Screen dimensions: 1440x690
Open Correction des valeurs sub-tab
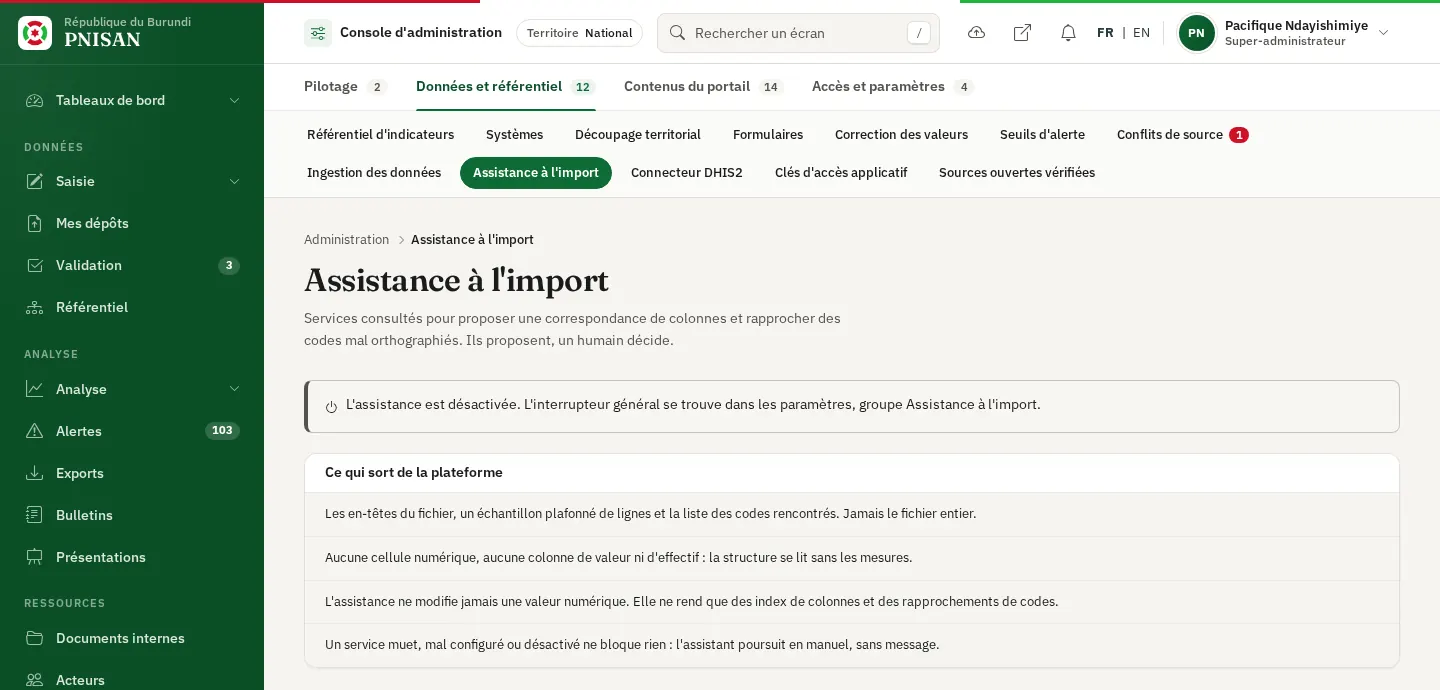click(901, 135)
